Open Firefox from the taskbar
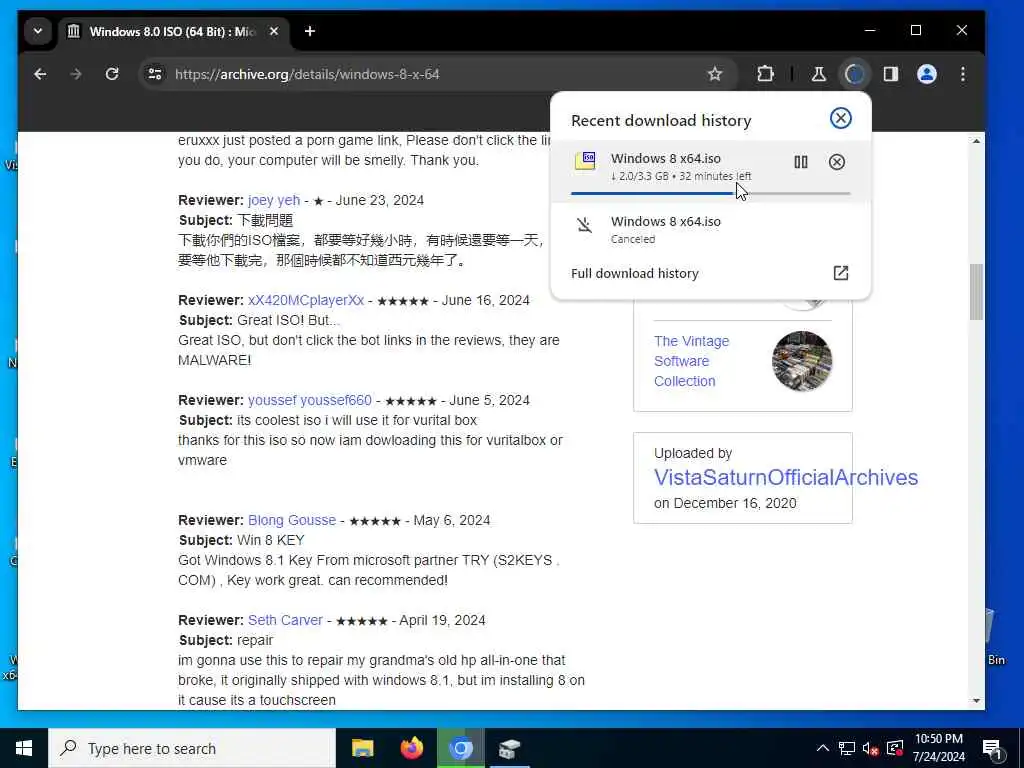The image size is (1024, 768). [411, 748]
